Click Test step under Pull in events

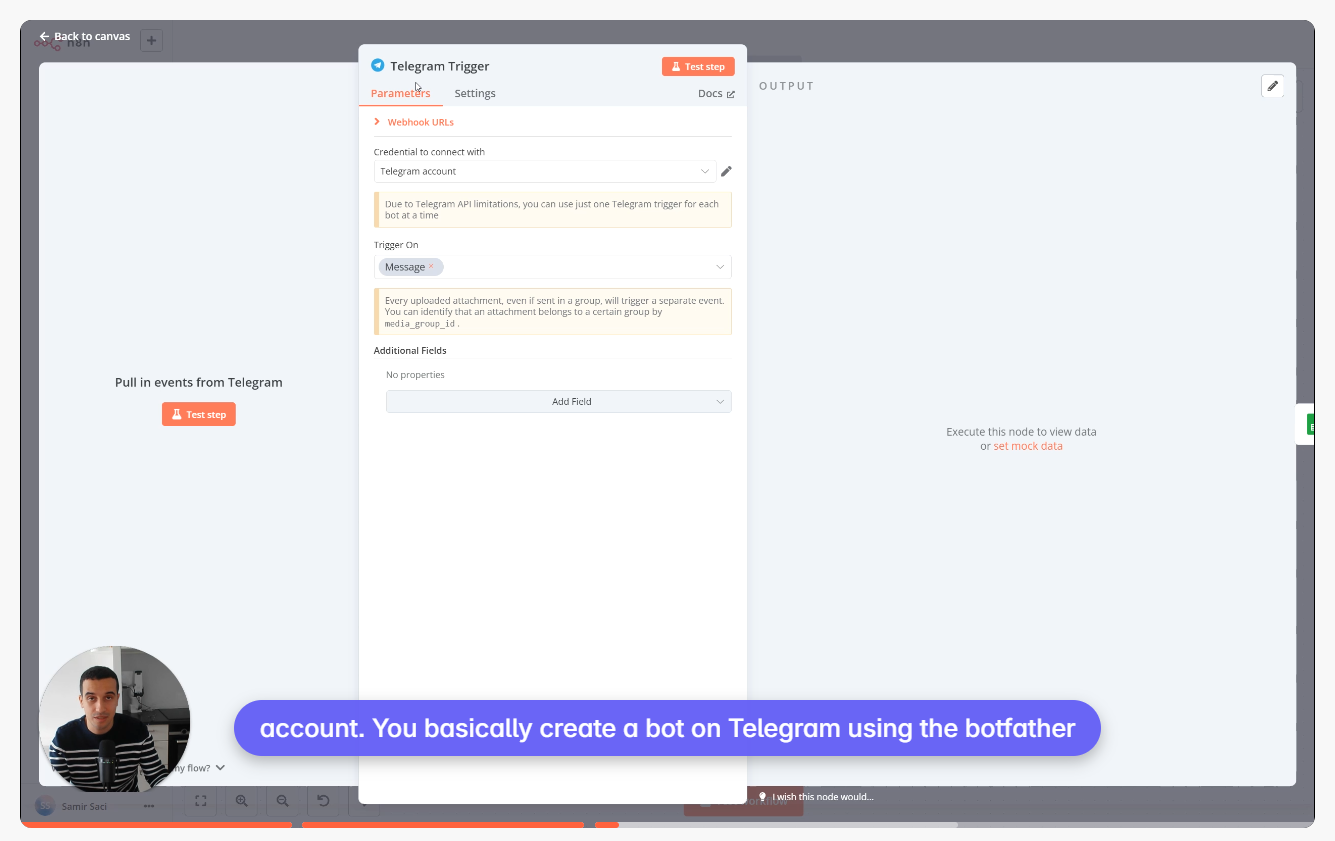click(x=199, y=414)
